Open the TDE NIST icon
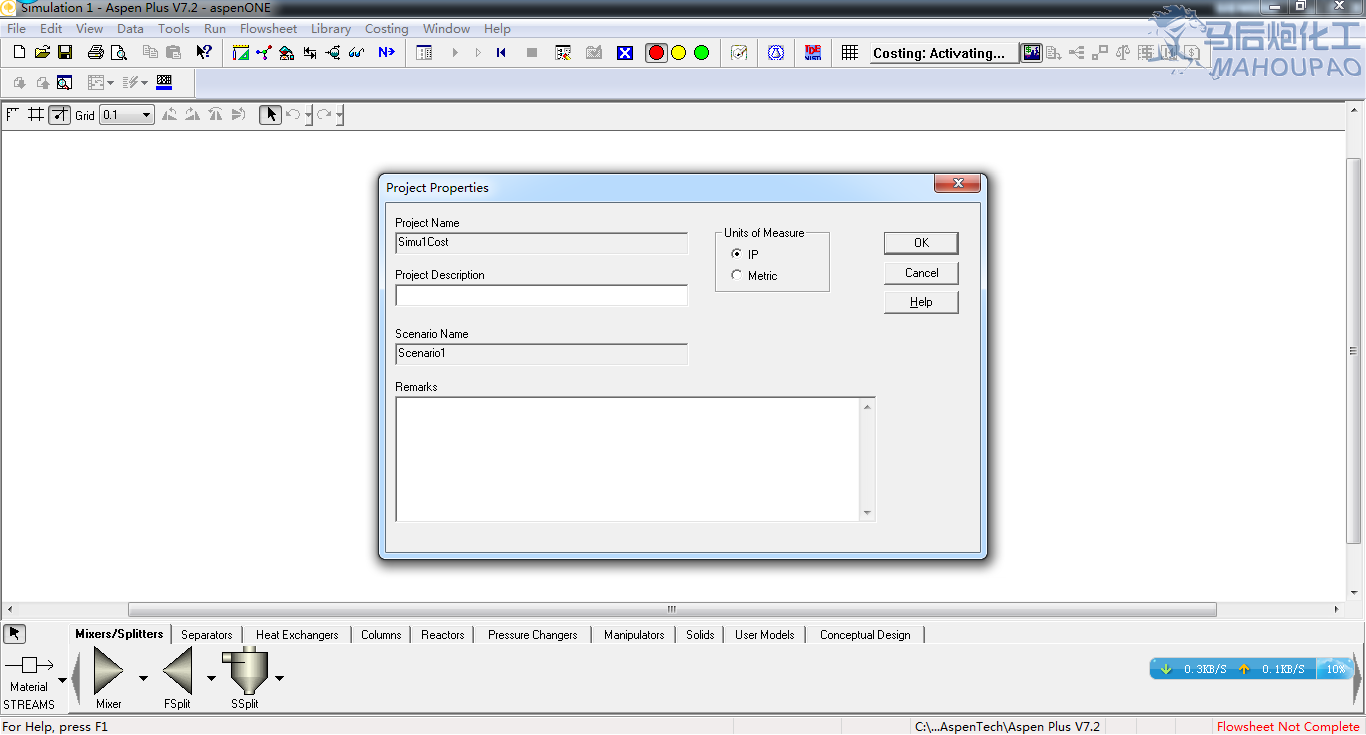This screenshot has height=735, width=1366. [813, 52]
